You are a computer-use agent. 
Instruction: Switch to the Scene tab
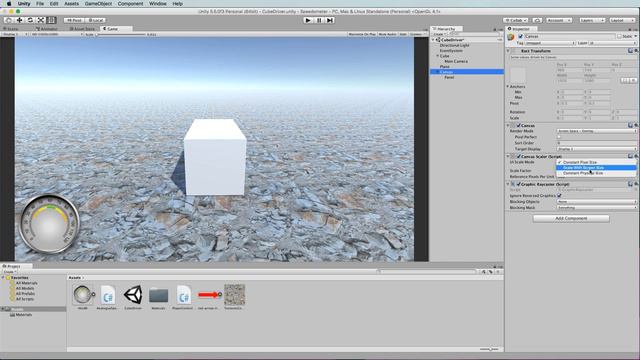coord(11,29)
